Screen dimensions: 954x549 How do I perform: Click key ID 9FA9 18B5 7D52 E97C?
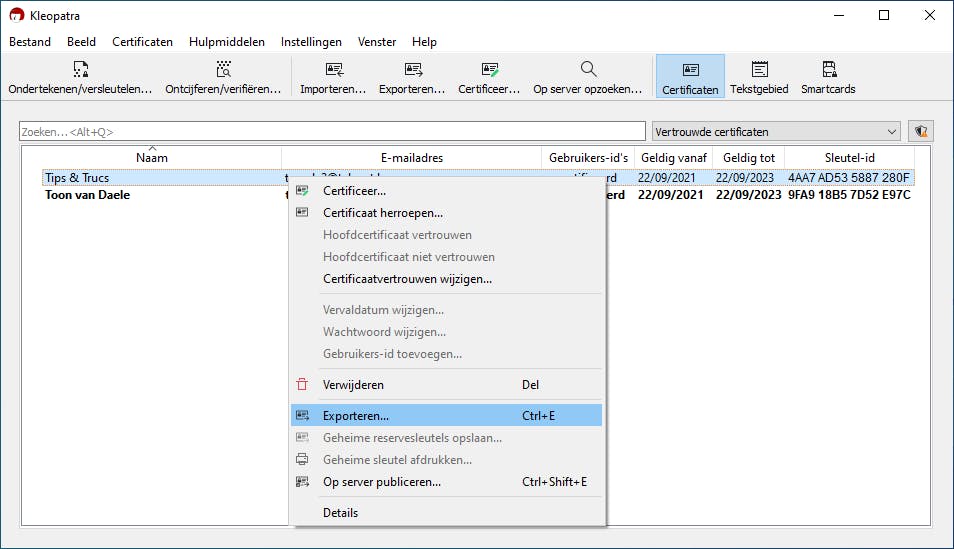click(x=849, y=195)
